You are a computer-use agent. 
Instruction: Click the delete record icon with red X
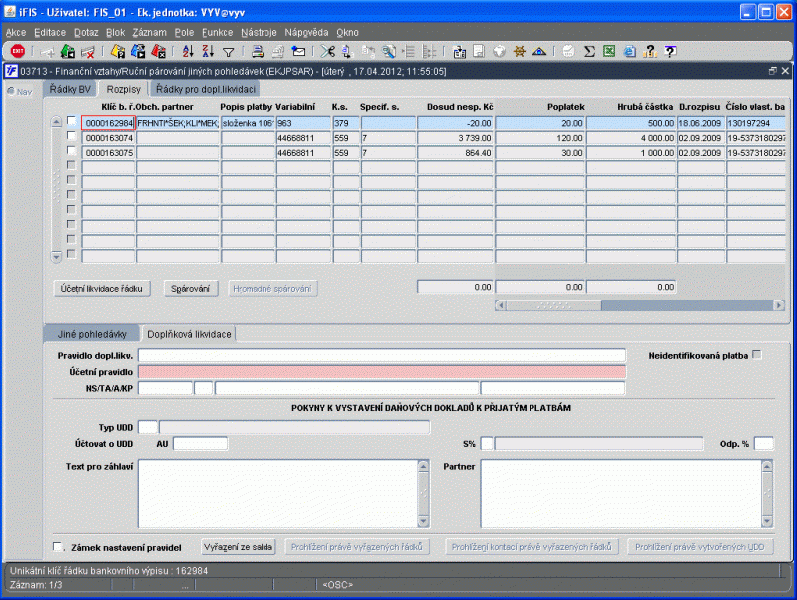(x=87, y=51)
